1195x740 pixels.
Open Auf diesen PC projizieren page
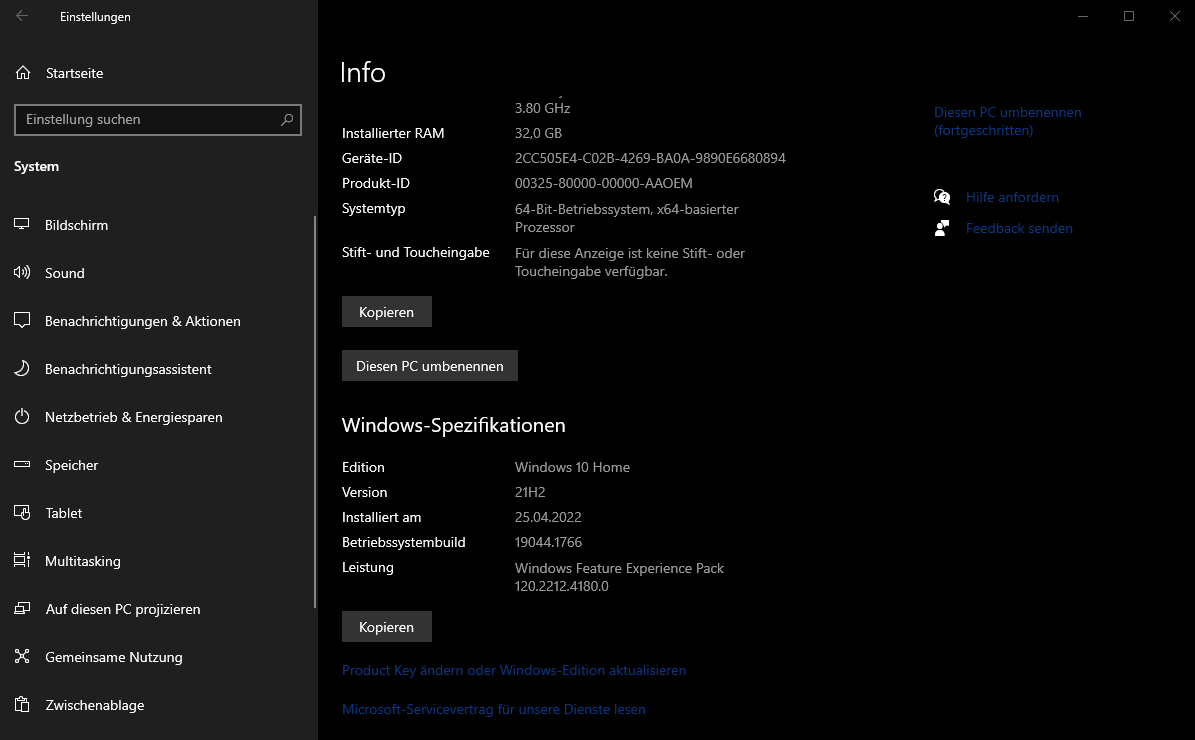(x=122, y=609)
